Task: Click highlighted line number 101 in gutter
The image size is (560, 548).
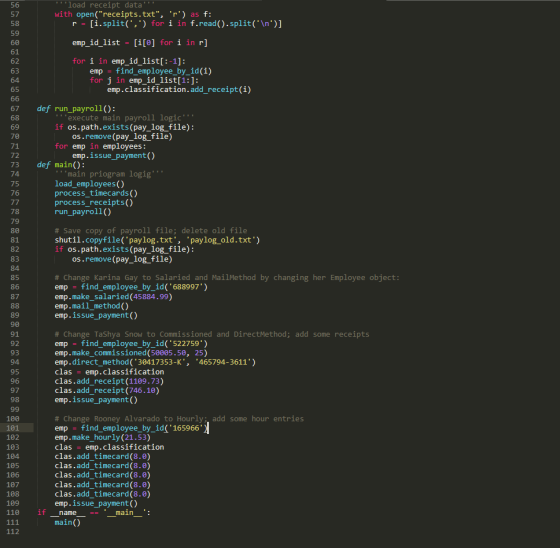Action: (x=12, y=428)
